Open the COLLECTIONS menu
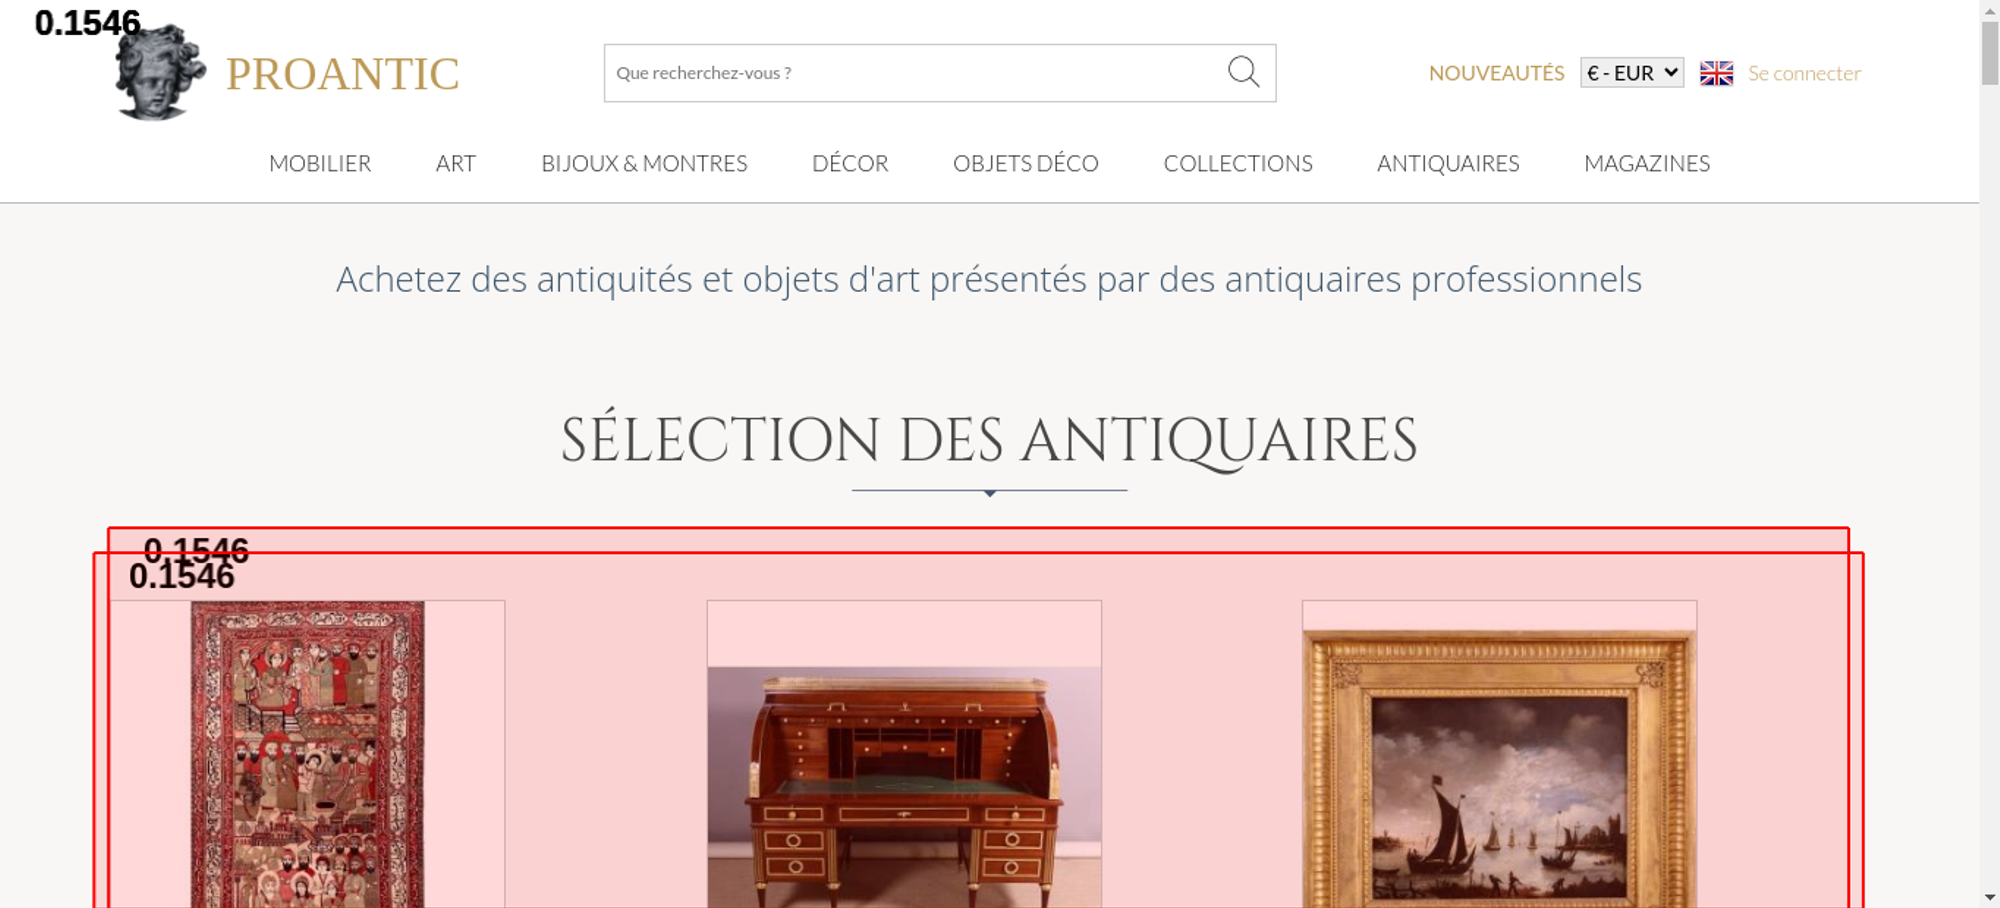 [x=1238, y=163]
